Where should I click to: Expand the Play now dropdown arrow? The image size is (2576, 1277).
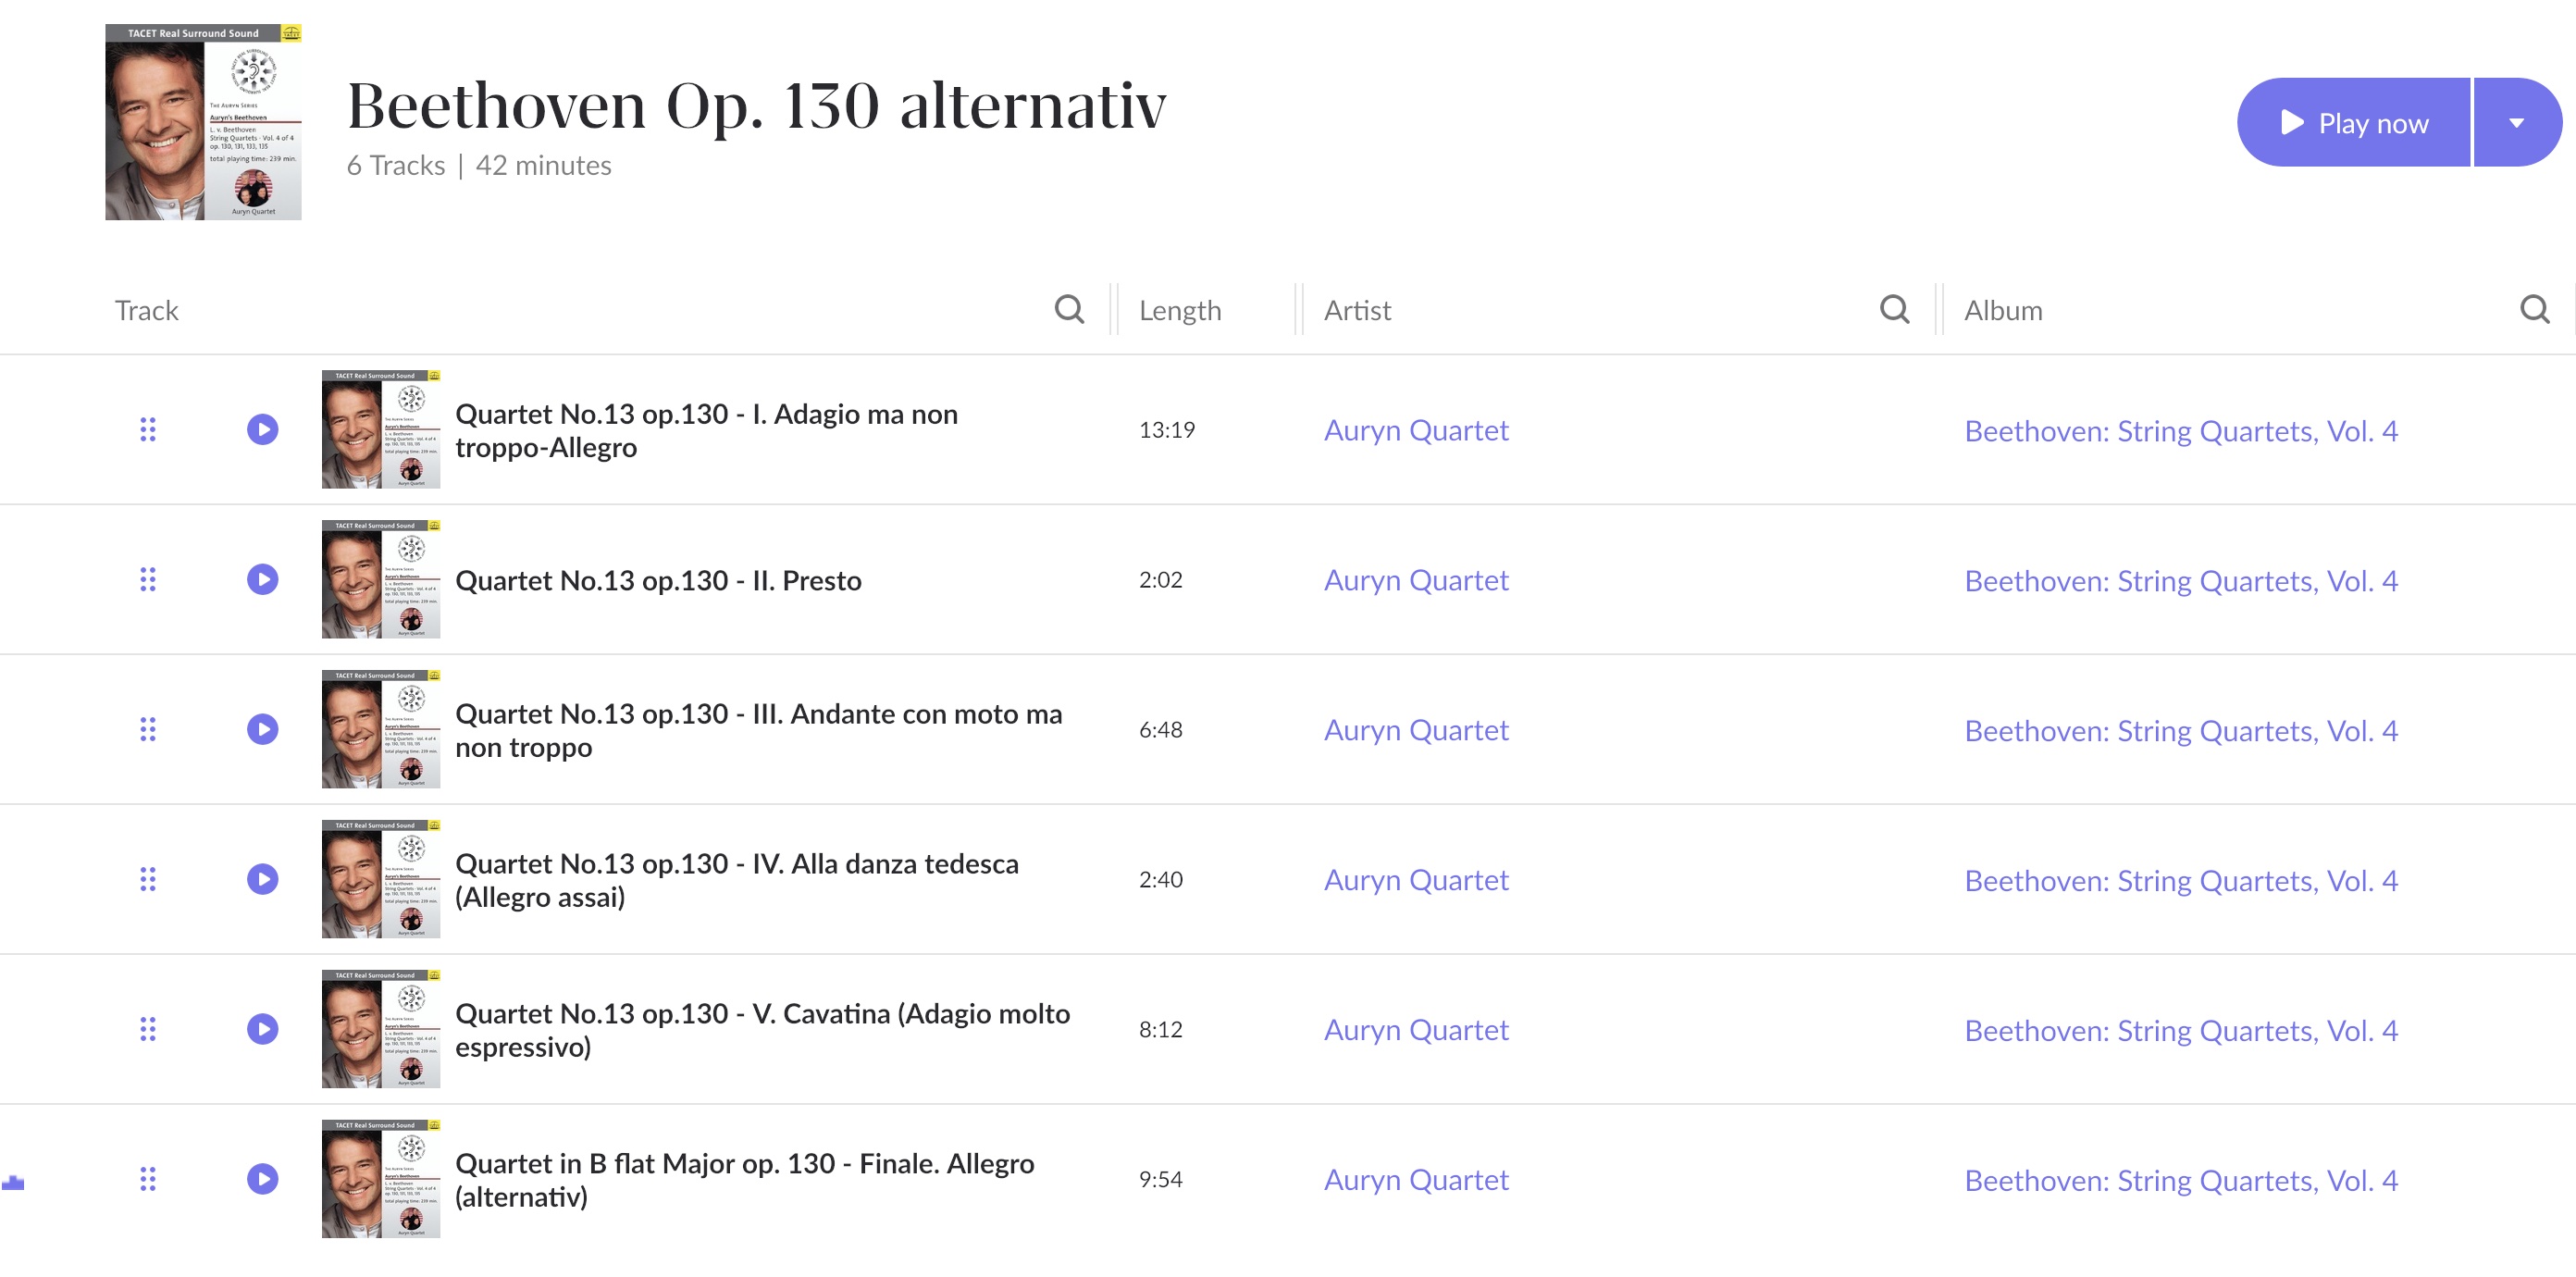click(2517, 123)
